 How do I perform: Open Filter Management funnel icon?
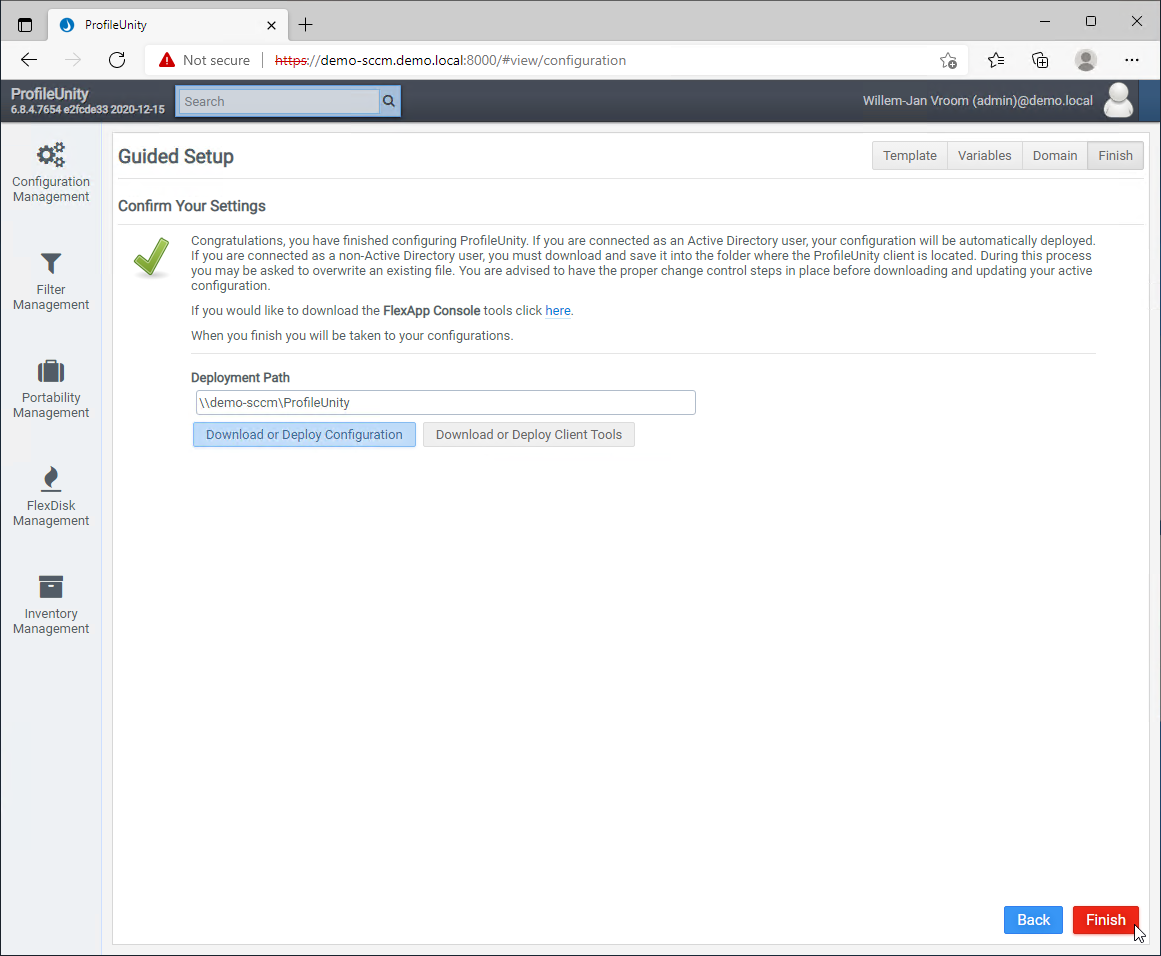(x=50, y=264)
